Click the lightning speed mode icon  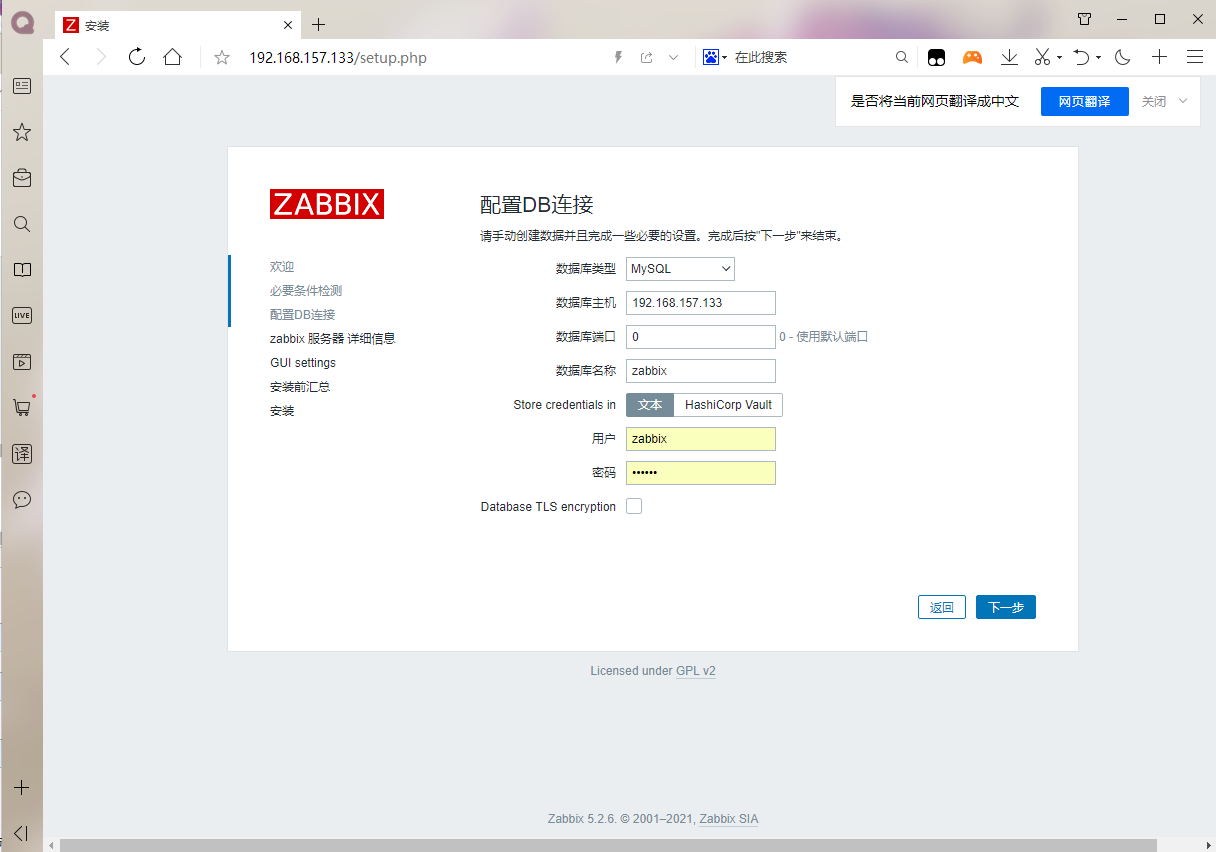tap(618, 58)
